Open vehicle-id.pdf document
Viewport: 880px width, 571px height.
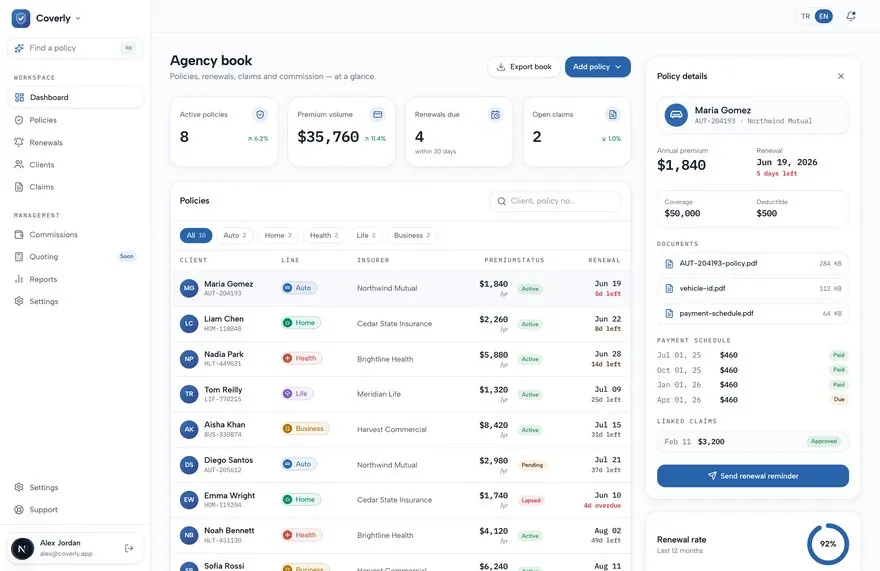(x=753, y=289)
